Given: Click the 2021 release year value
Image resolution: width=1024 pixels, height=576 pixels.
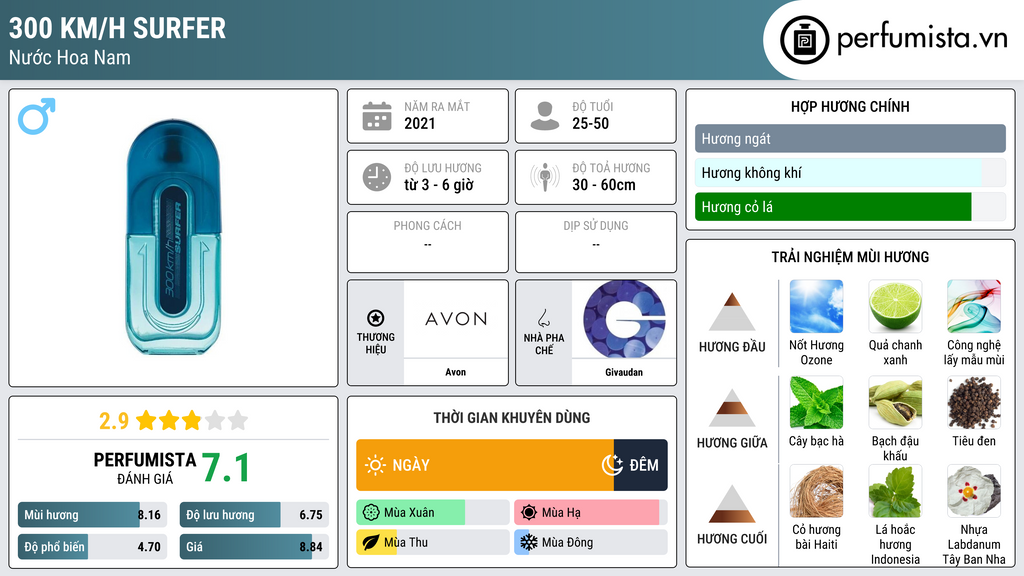Looking at the screenshot, I should (419, 123).
